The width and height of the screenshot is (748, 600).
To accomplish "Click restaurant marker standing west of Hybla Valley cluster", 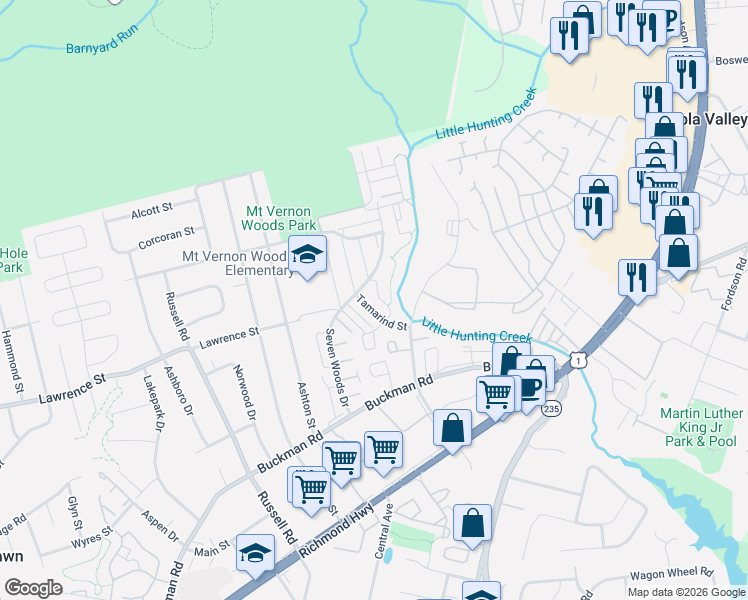I will pyautogui.click(x=593, y=213).
